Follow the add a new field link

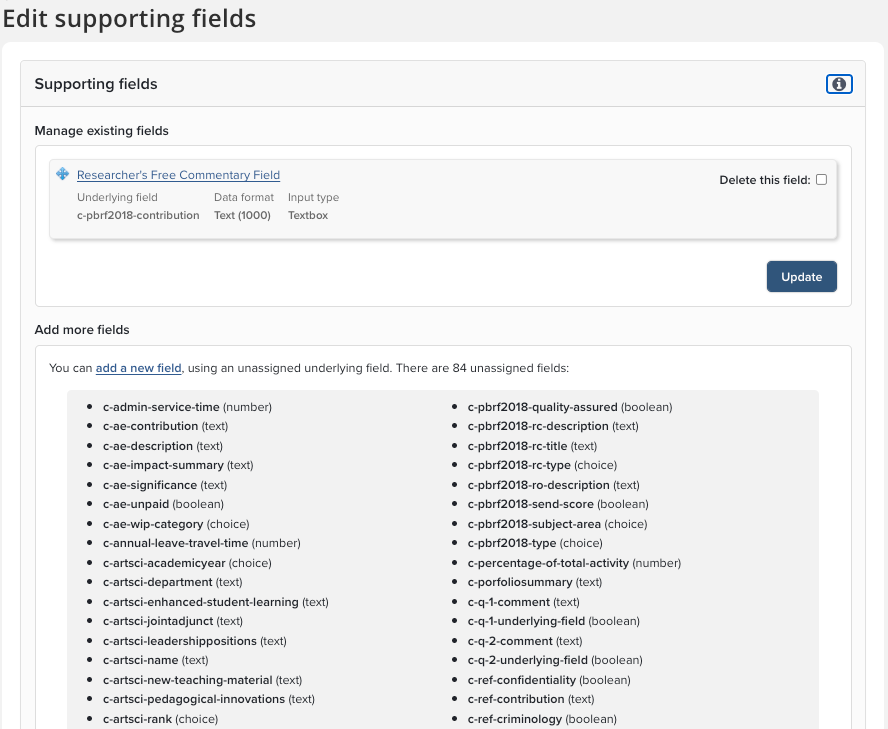[x=139, y=368]
